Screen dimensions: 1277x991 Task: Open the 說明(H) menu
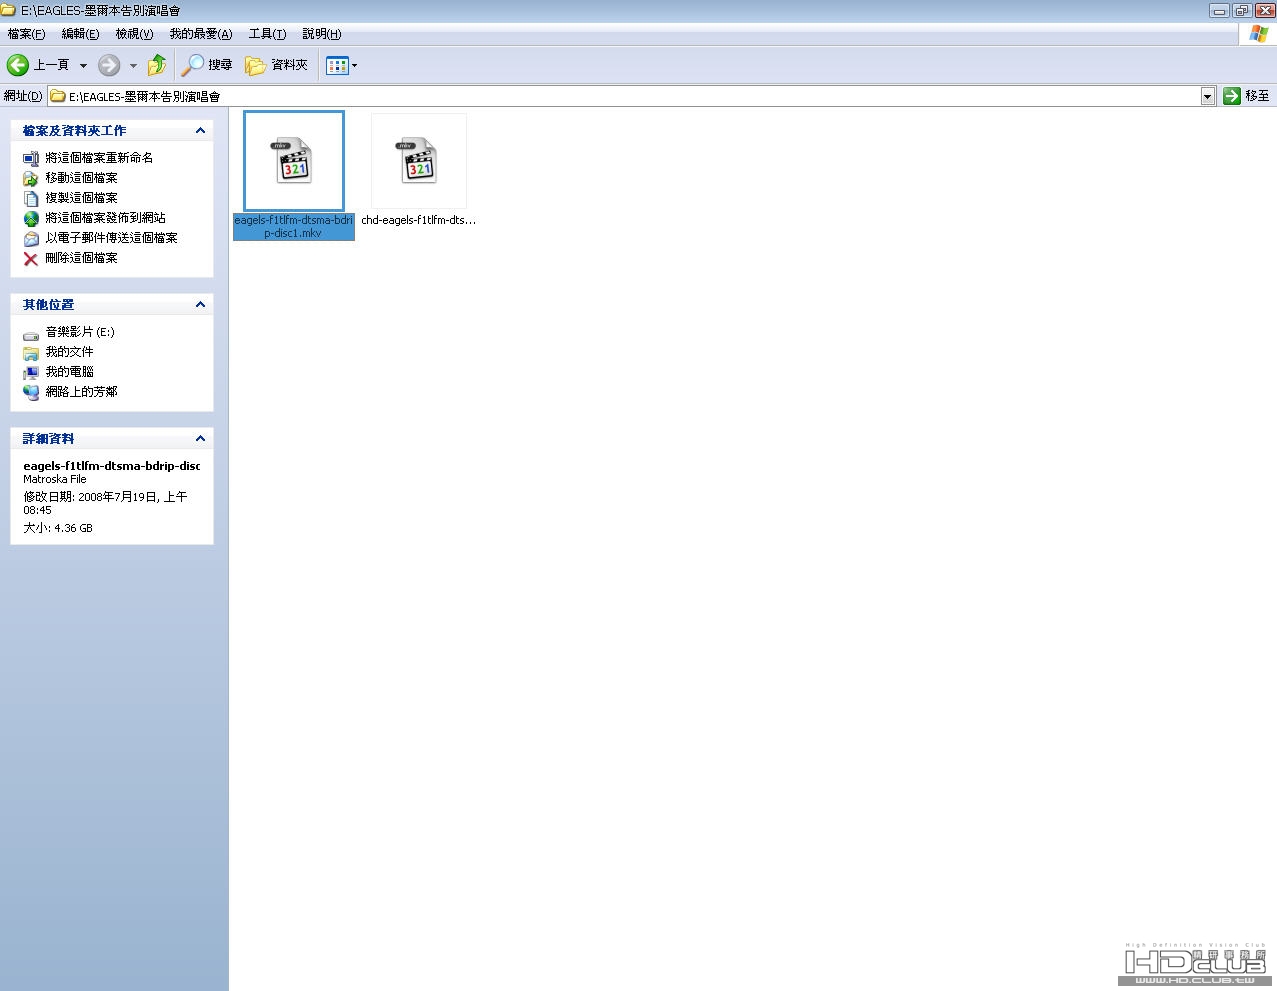click(x=322, y=34)
